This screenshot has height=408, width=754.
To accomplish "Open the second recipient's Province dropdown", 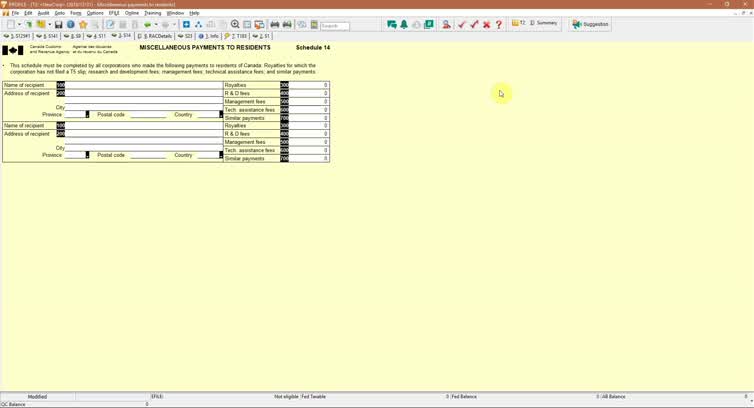I will [87, 155].
